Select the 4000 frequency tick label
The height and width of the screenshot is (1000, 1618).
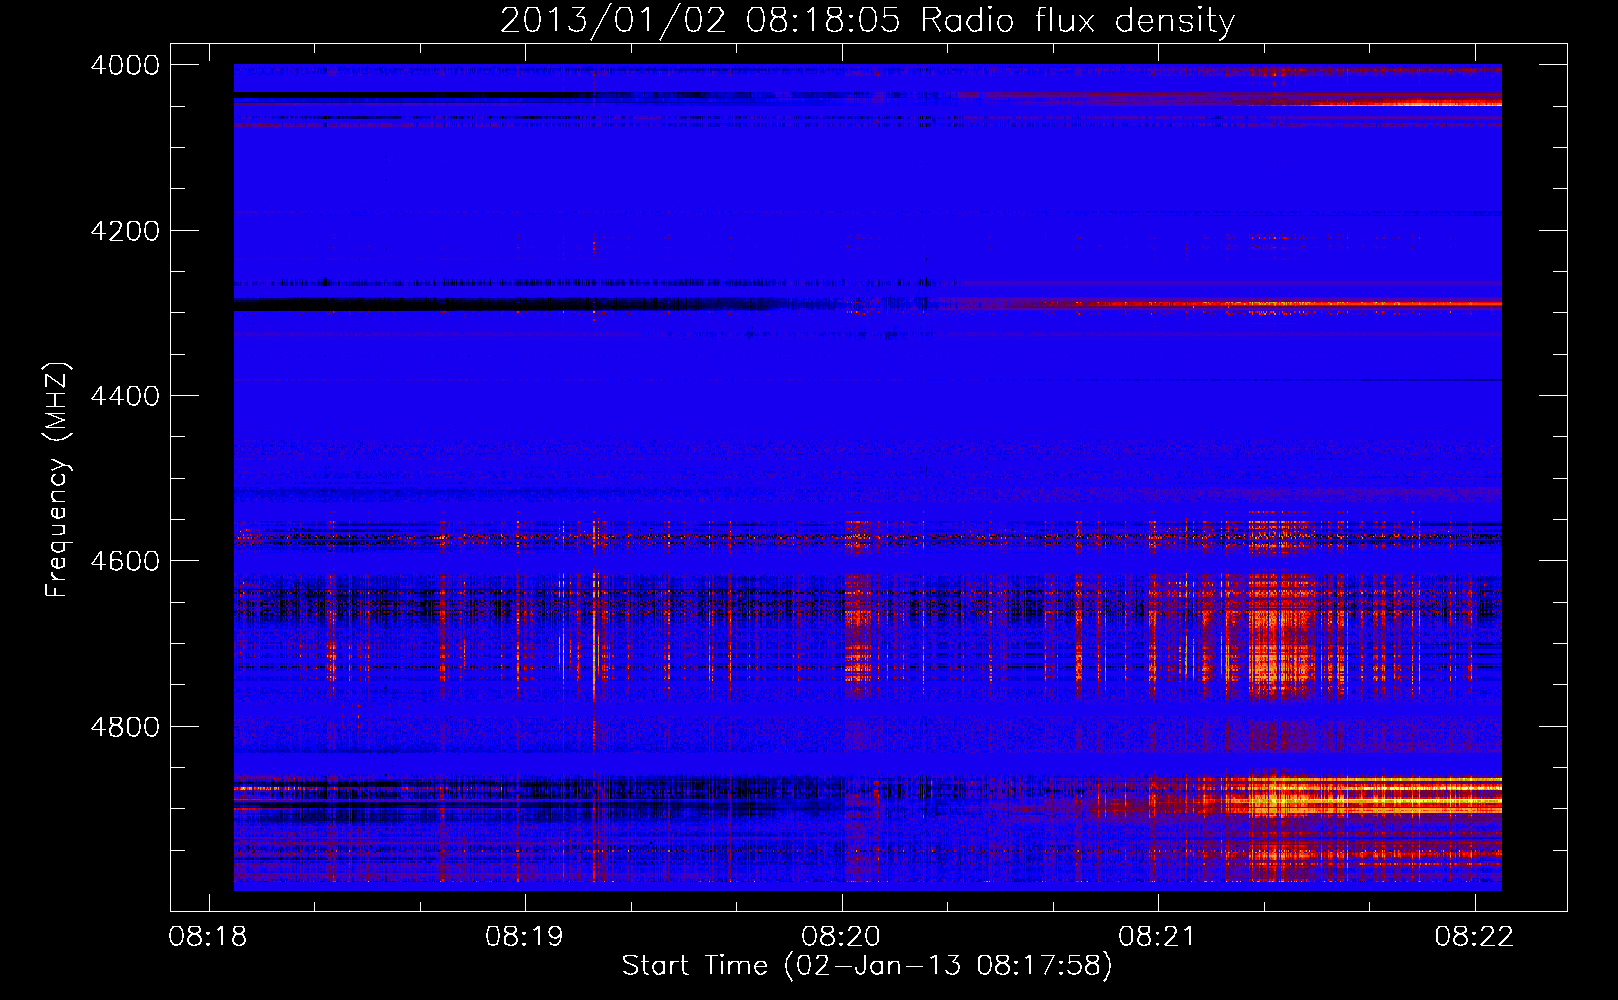125,65
